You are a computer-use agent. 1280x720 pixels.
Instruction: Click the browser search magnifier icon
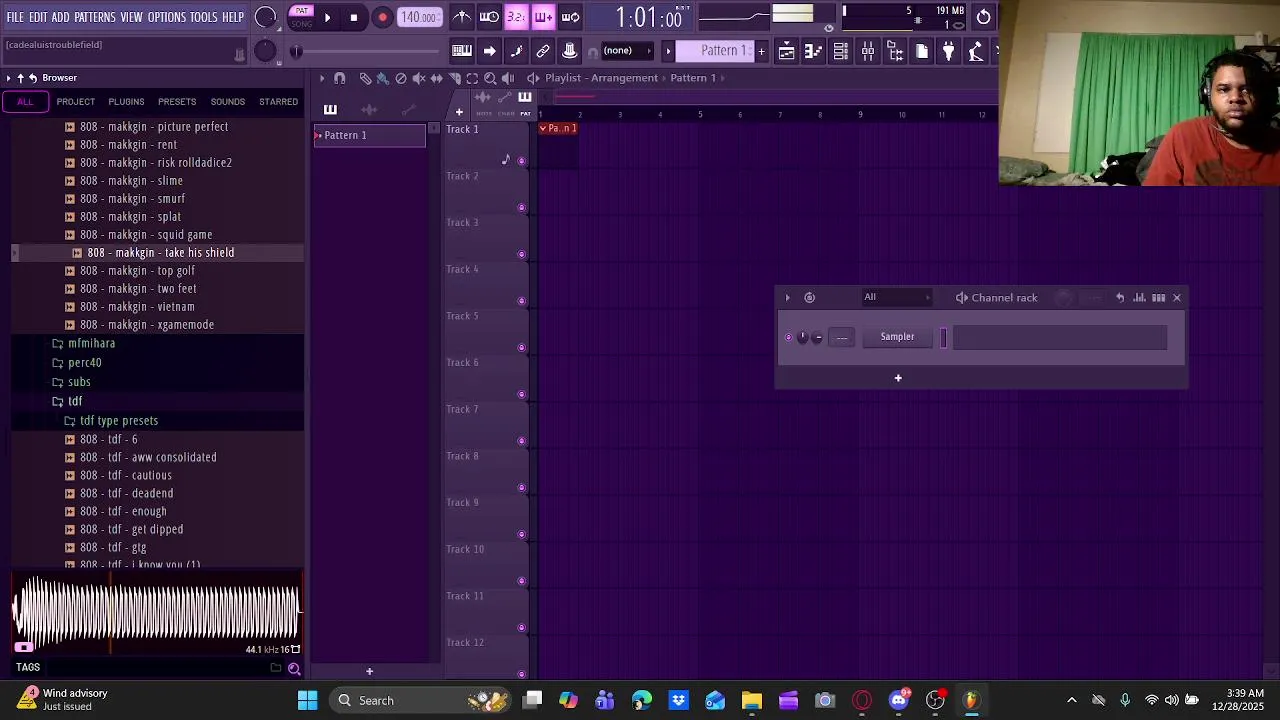(x=294, y=668)
